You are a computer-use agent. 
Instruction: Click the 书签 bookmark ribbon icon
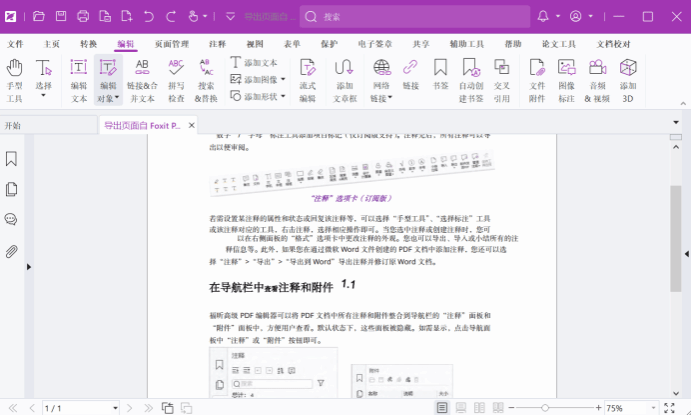[x=440, y=80]
